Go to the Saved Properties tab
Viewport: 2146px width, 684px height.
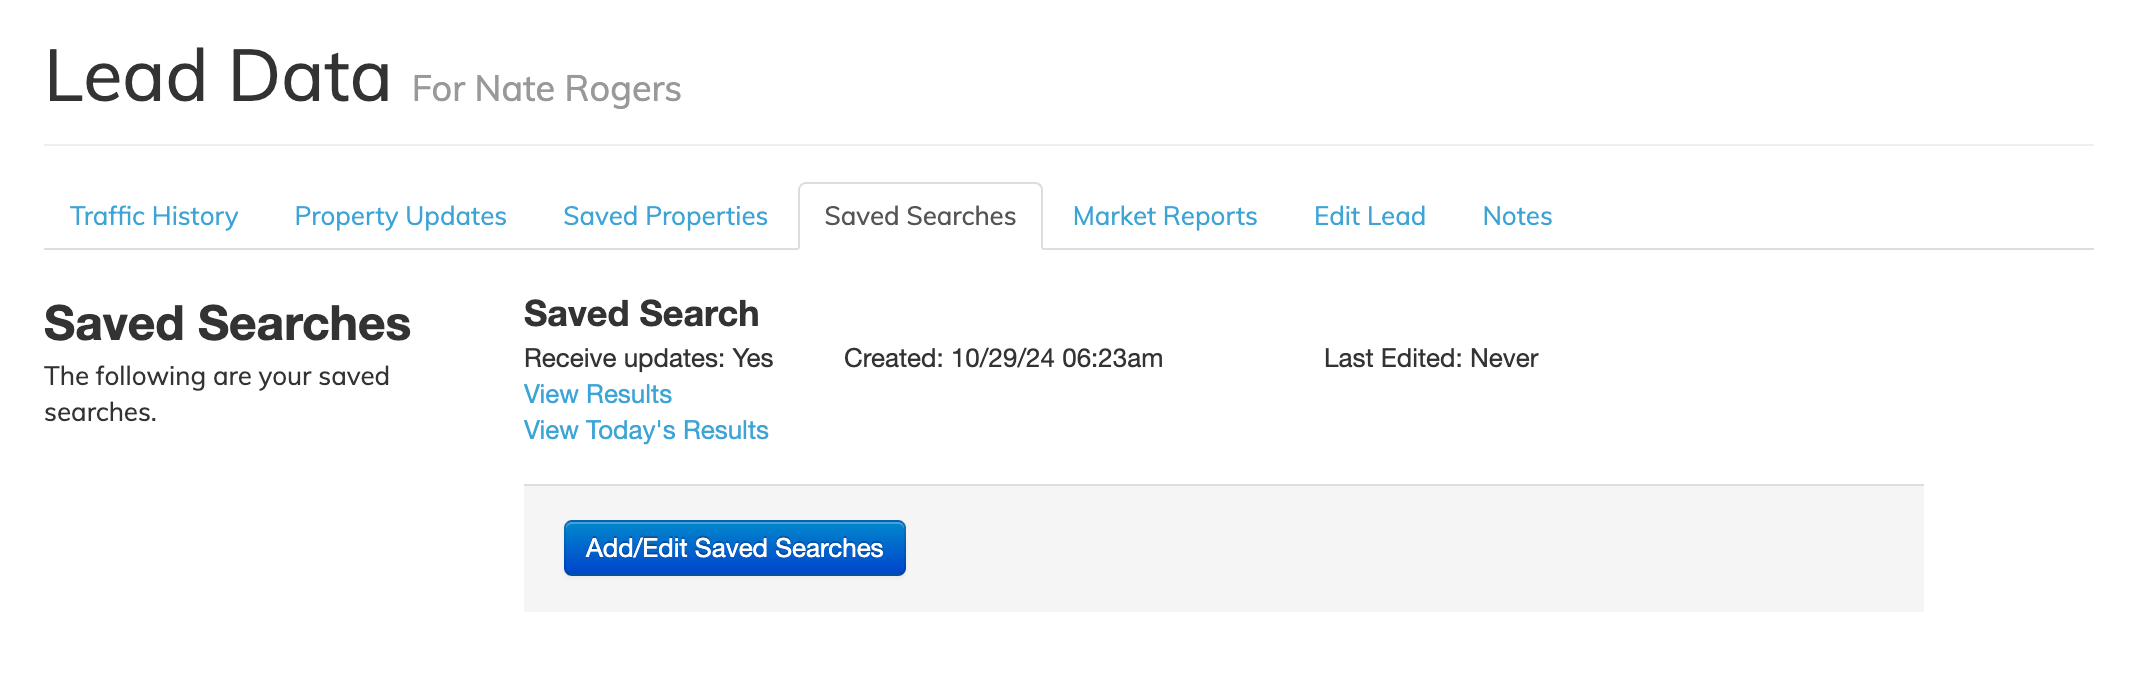point(665,216)
